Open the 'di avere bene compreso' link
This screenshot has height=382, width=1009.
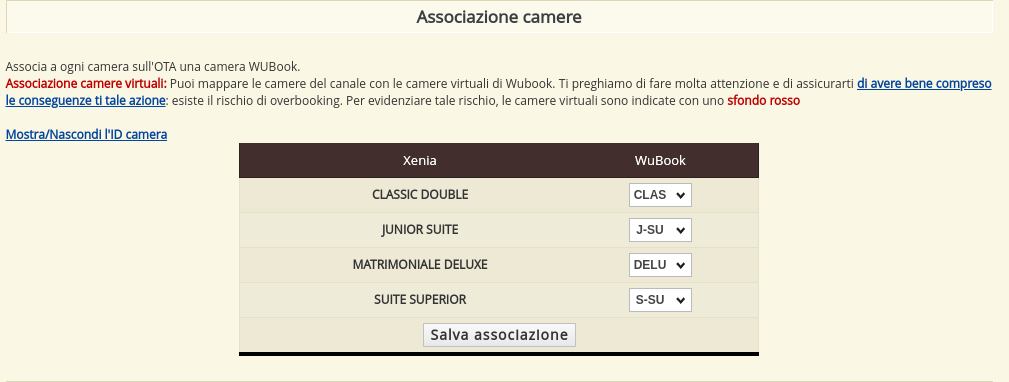point(924,84)
